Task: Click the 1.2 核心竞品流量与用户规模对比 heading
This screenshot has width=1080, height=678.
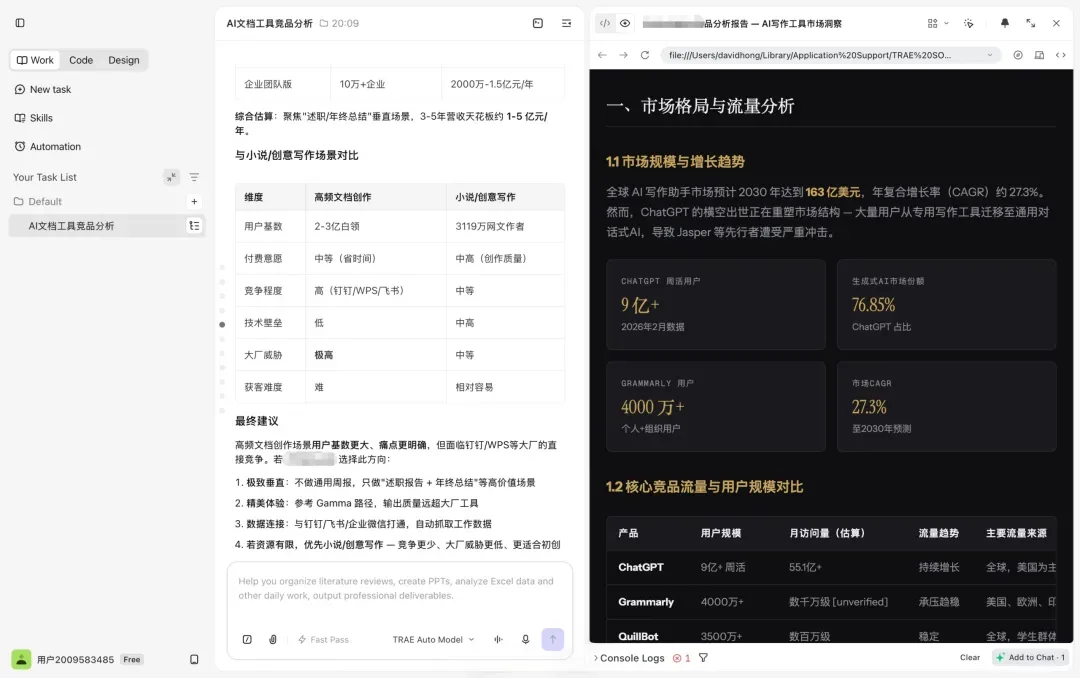Action: click(x=704, y=486)
